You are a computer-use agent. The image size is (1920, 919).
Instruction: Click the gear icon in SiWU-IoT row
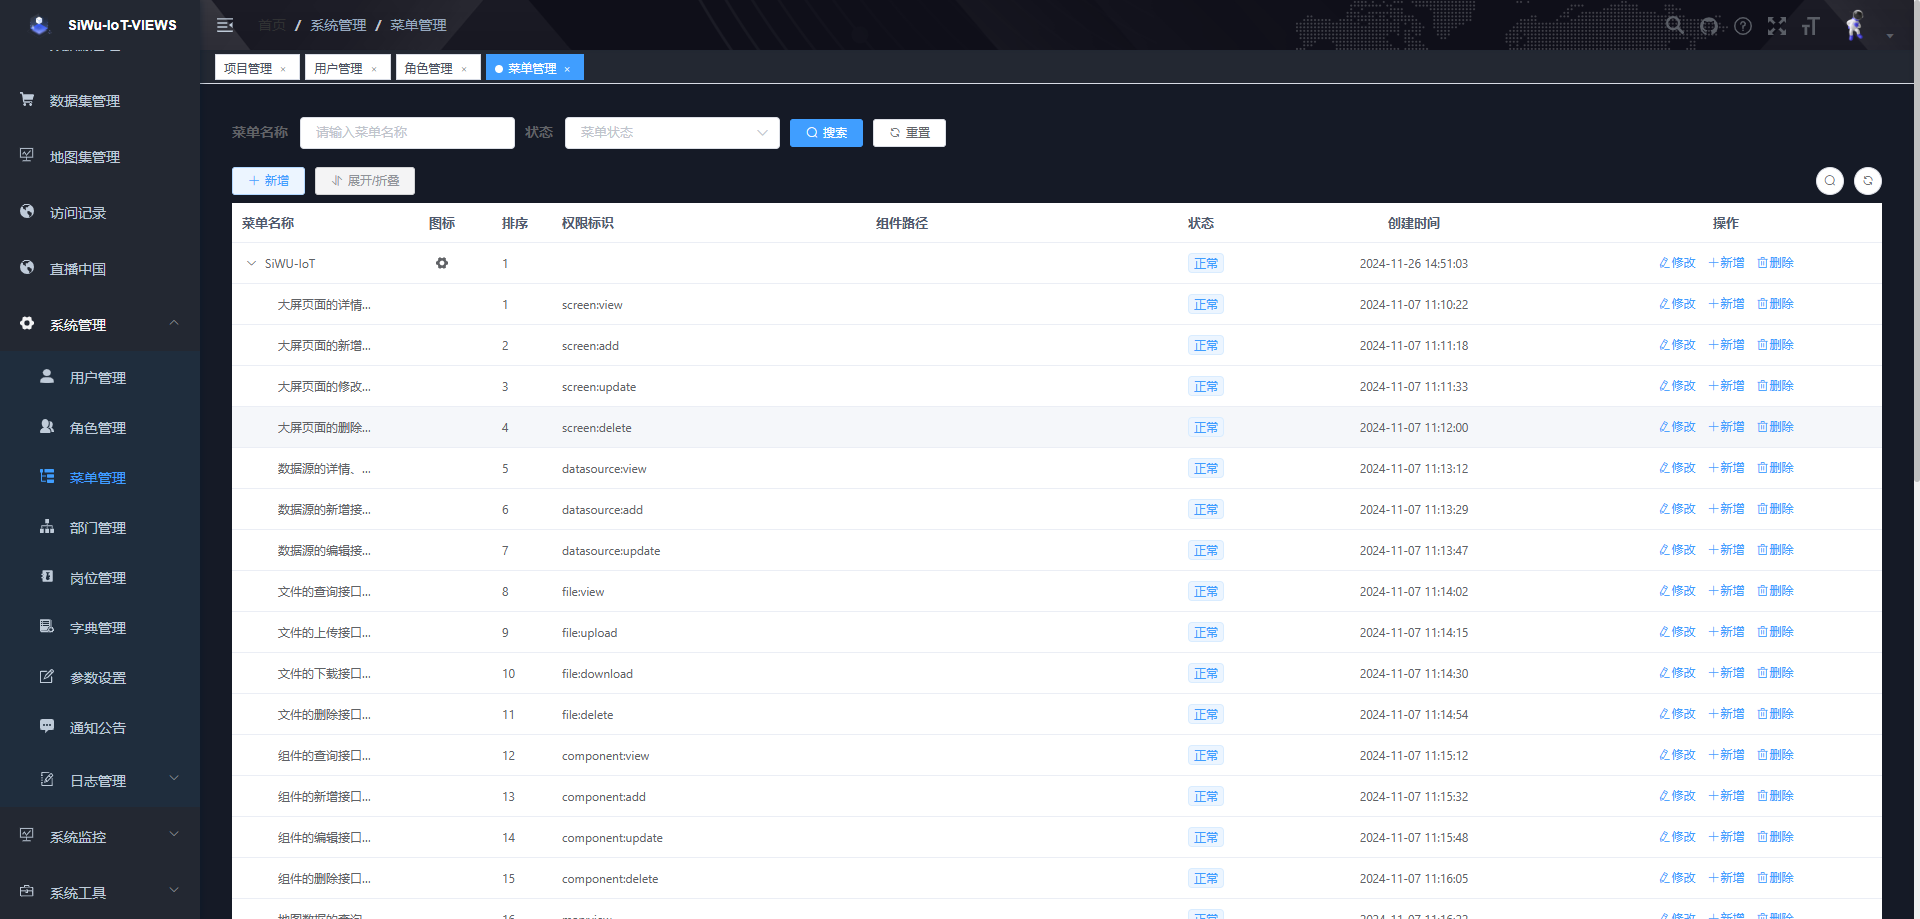point(442,263)
